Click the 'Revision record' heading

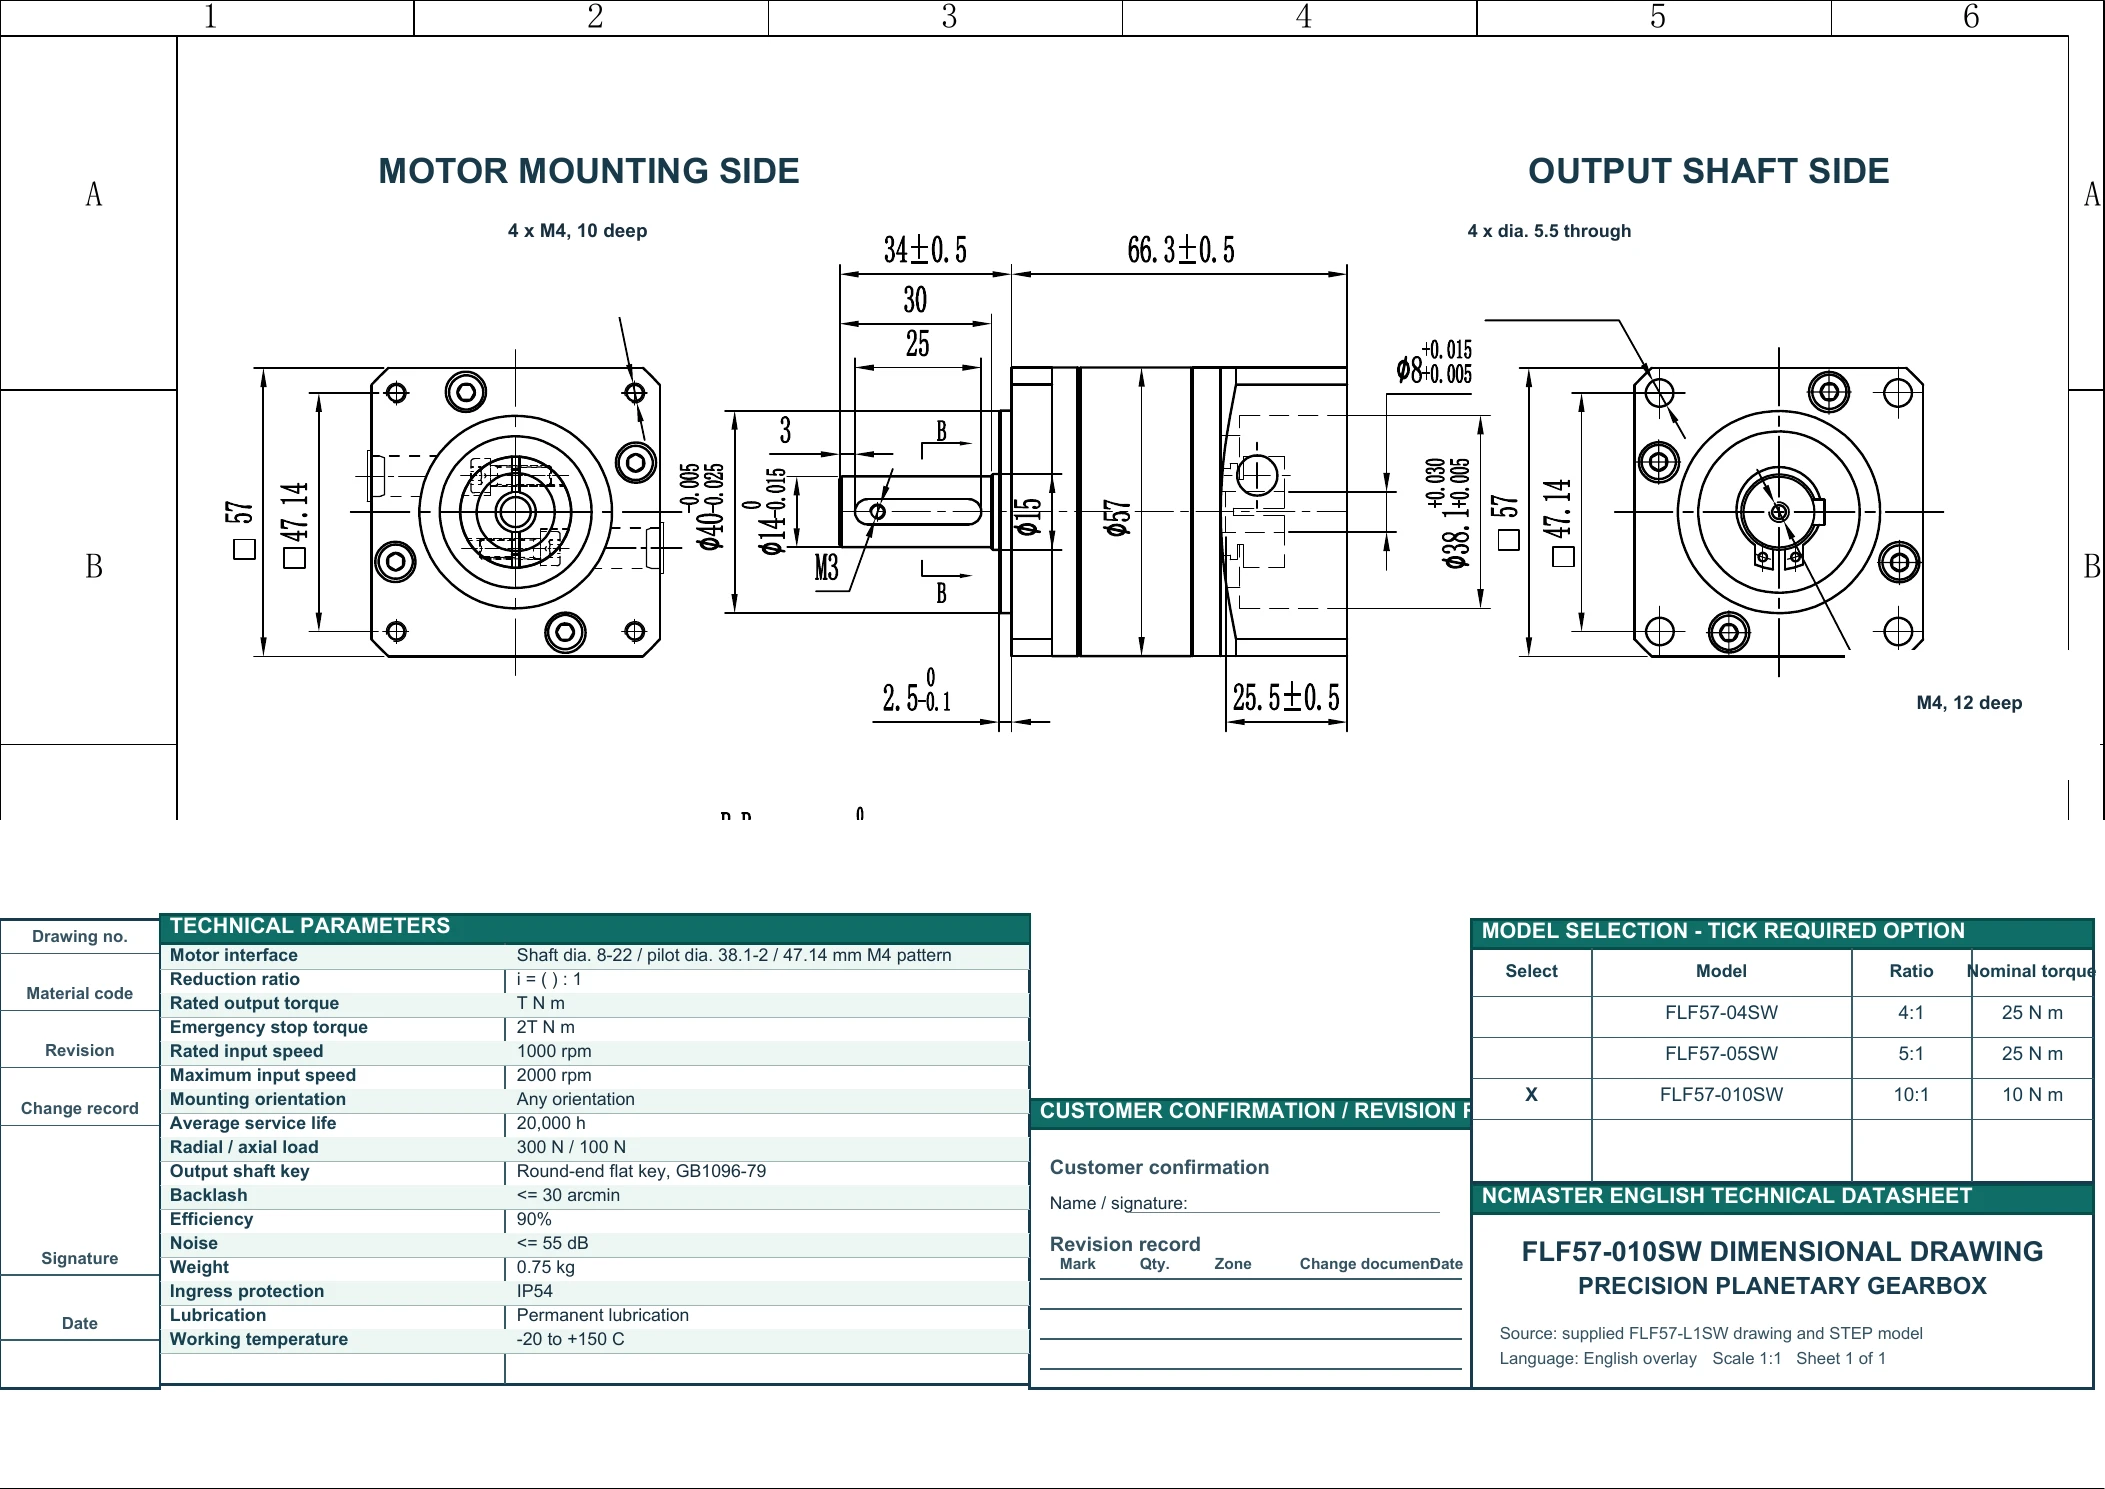[x=1125, y=1245]
